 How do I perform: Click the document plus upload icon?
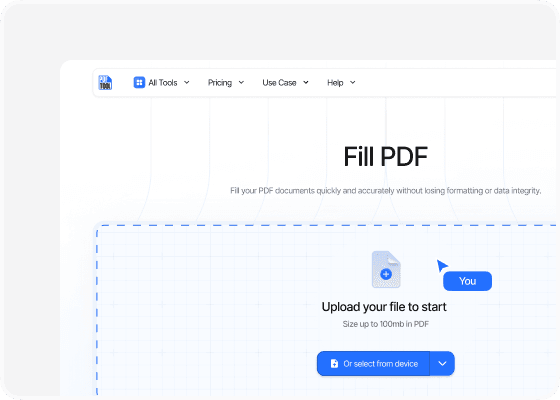pyautogui.click(x=386, y=269)
